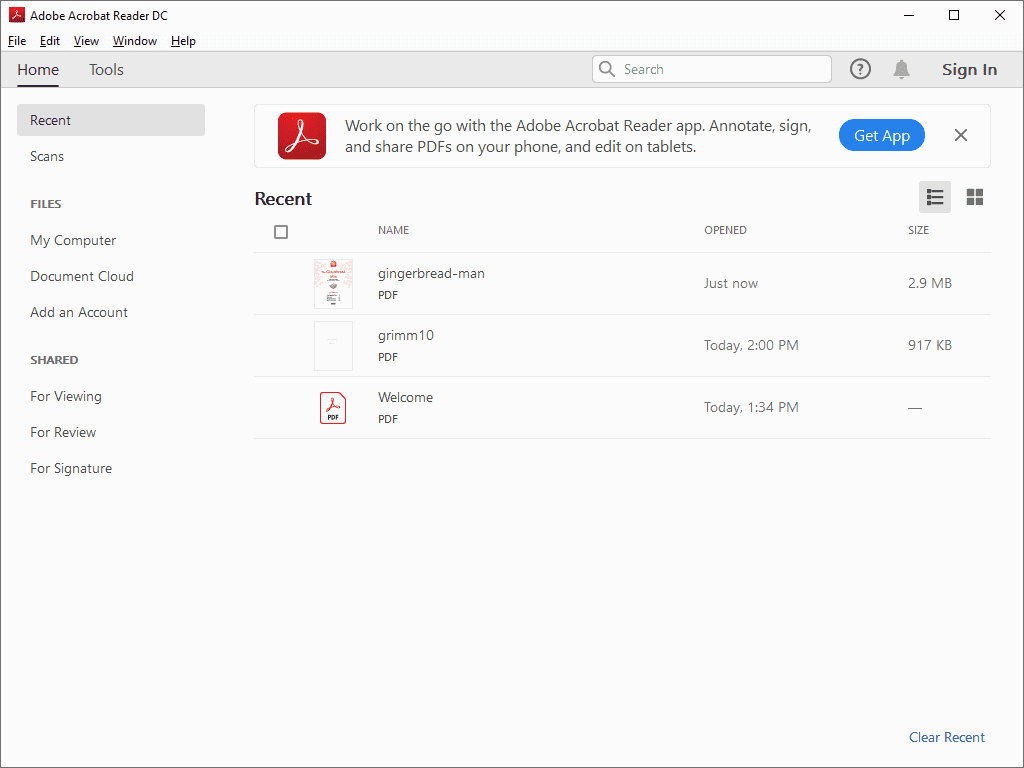The image size is (1024, 768).
Task: Minimize the Acrobat Reader window
Action: coord(908,15)
